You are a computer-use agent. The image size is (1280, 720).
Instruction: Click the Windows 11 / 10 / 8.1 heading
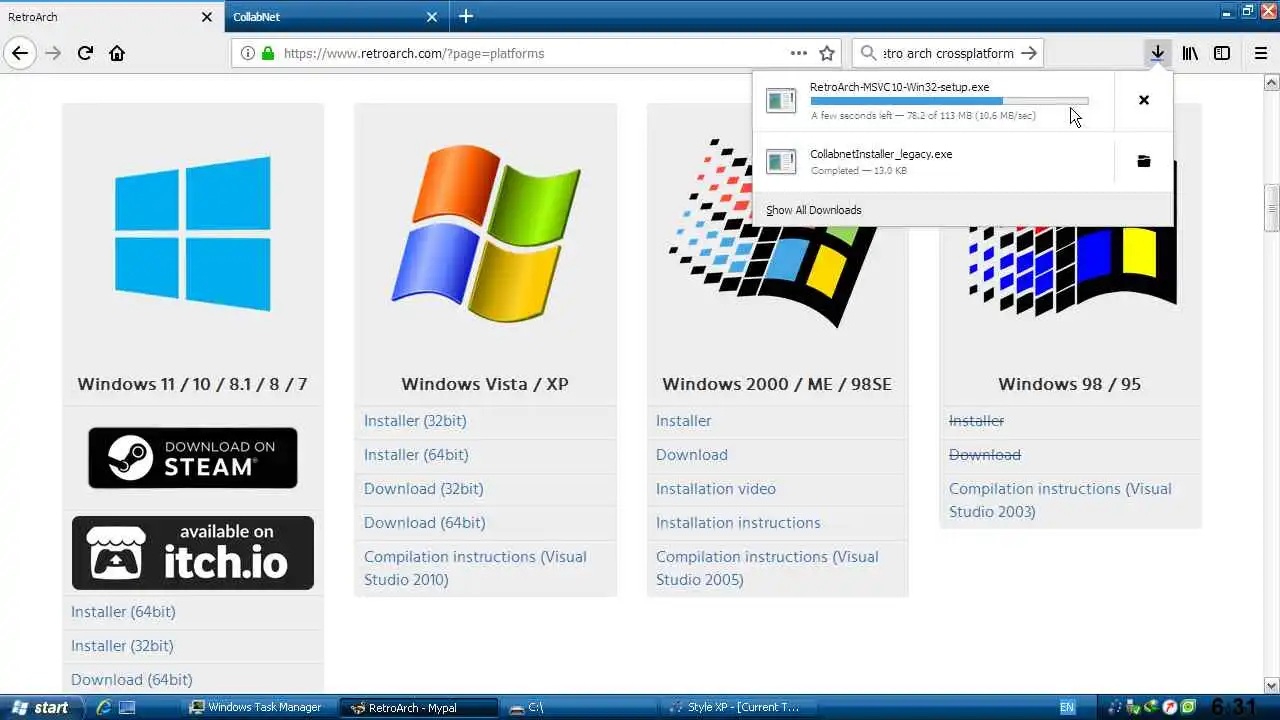[192, 384]
